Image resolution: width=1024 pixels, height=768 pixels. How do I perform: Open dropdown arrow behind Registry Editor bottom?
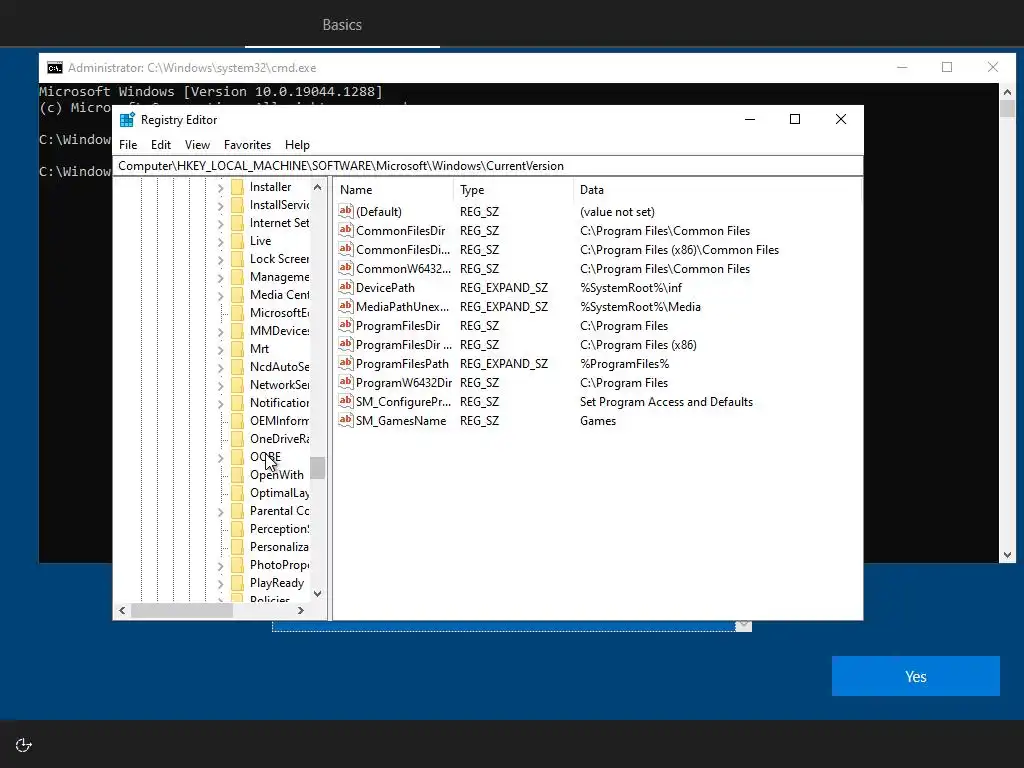(x=743, y=626)
